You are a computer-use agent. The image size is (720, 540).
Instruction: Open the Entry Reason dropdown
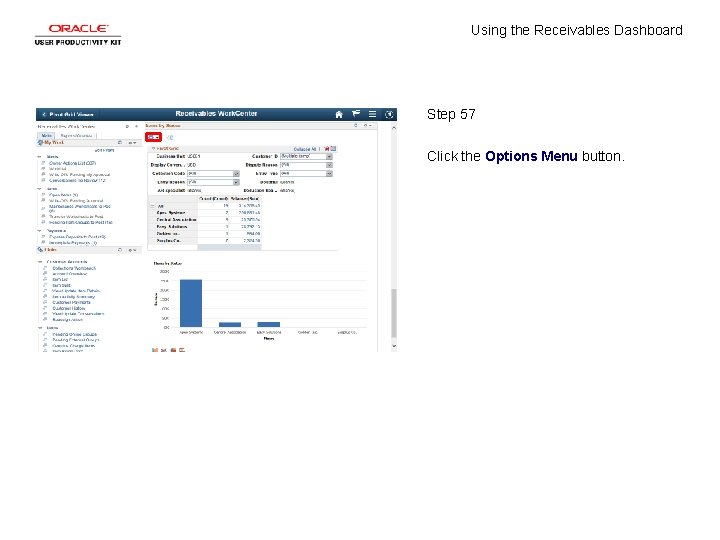214,182
